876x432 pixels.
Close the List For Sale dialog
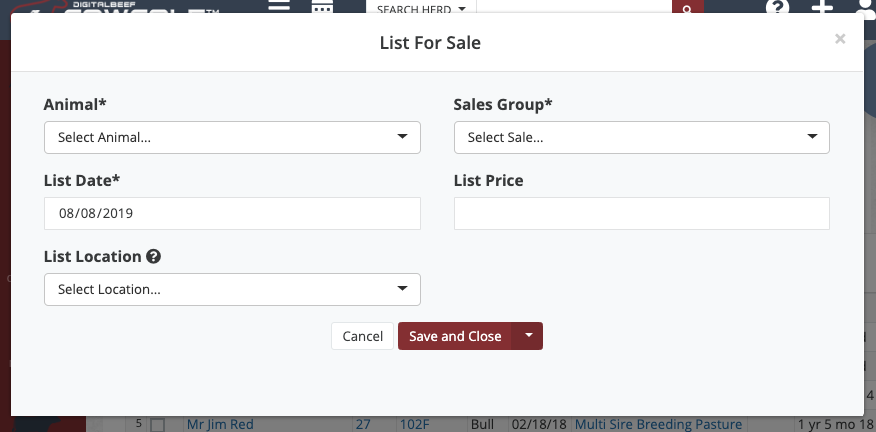tap(840, 39)
